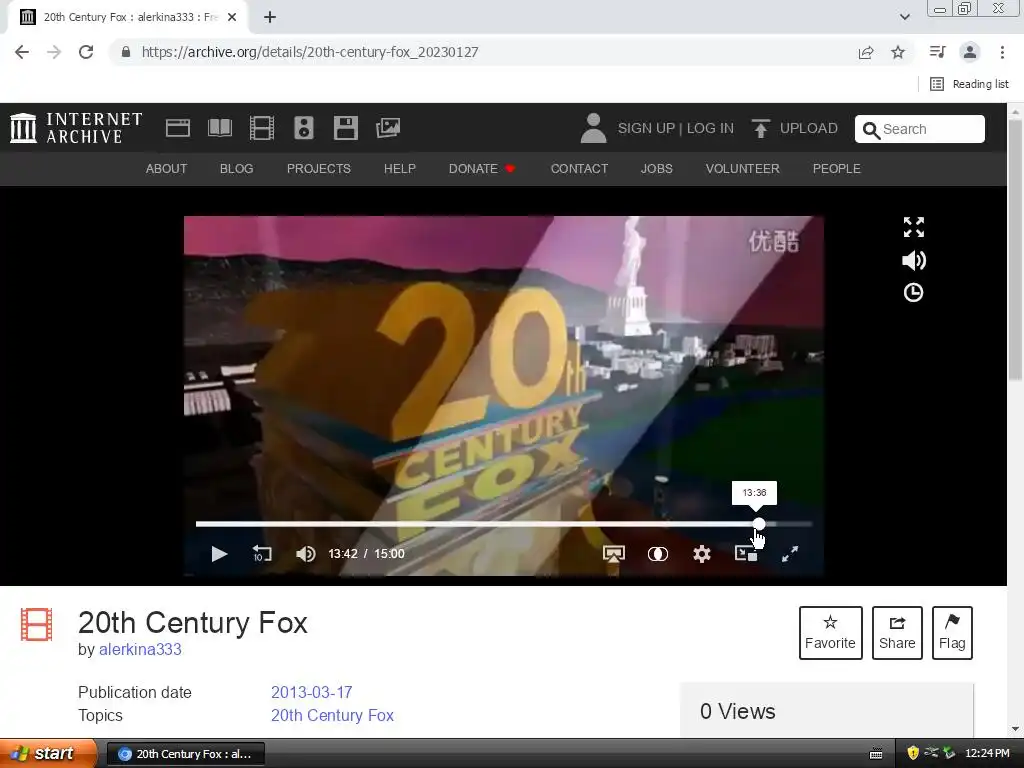Open the JOBS menu item
Viewport: 1024px width, 768px height.
pos(656,168)
